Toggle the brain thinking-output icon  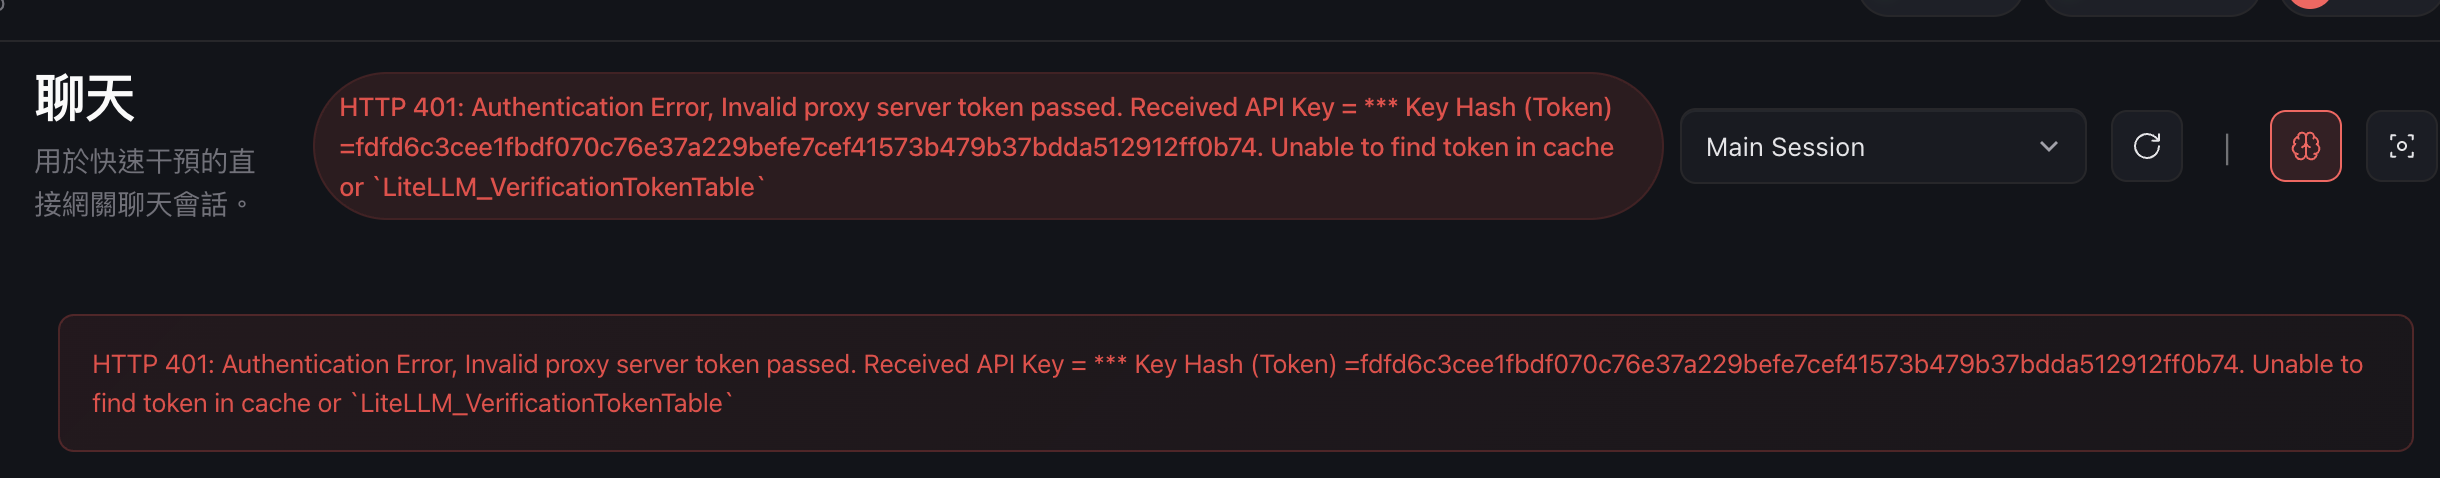(x=2305, y=146)
